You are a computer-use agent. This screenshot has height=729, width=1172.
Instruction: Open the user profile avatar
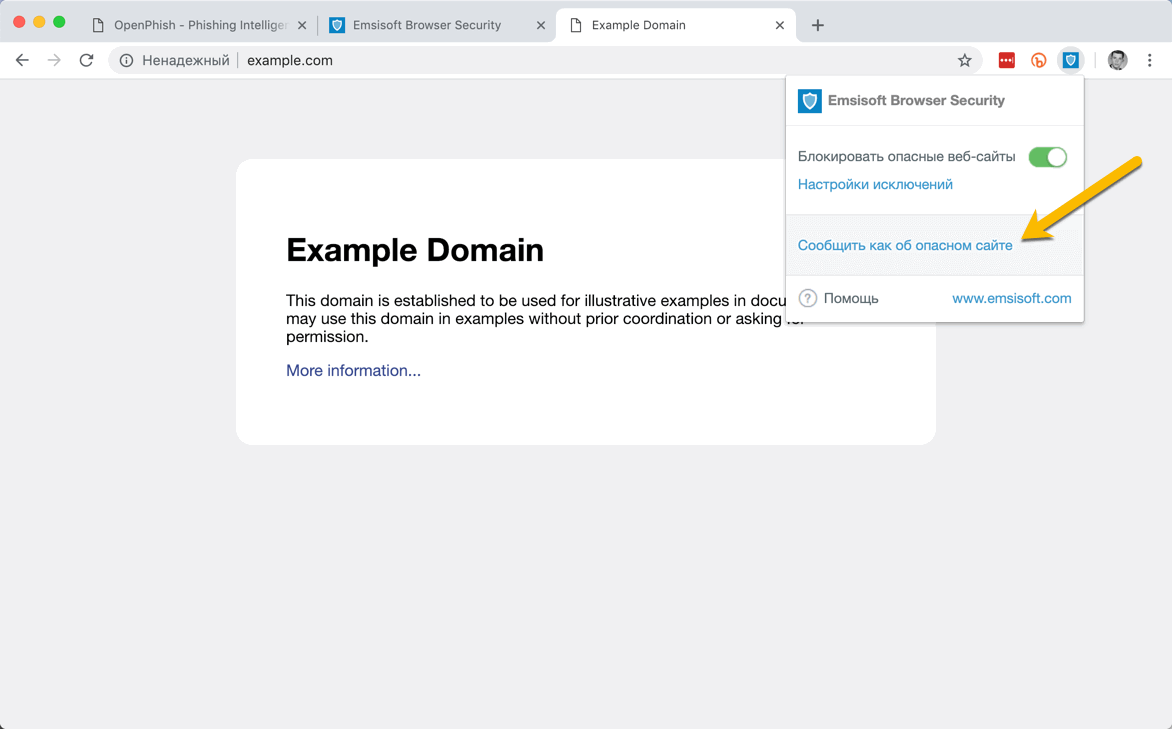click(x=1117, y=61)
